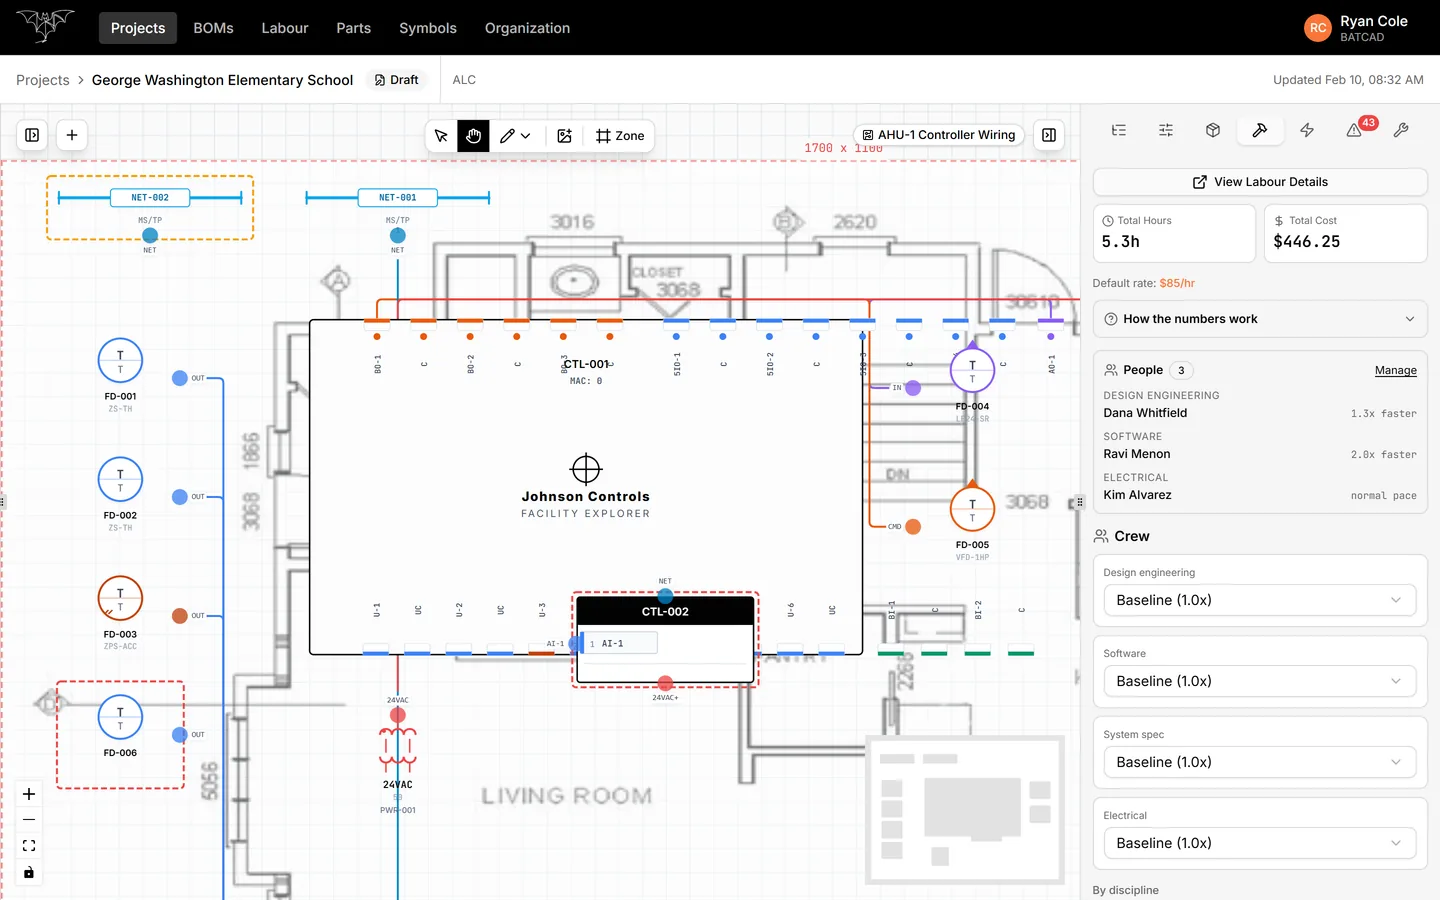The image size is (1440, 900).
Task: Select the pointer arrow tool
Action: (x=441, y=136)
